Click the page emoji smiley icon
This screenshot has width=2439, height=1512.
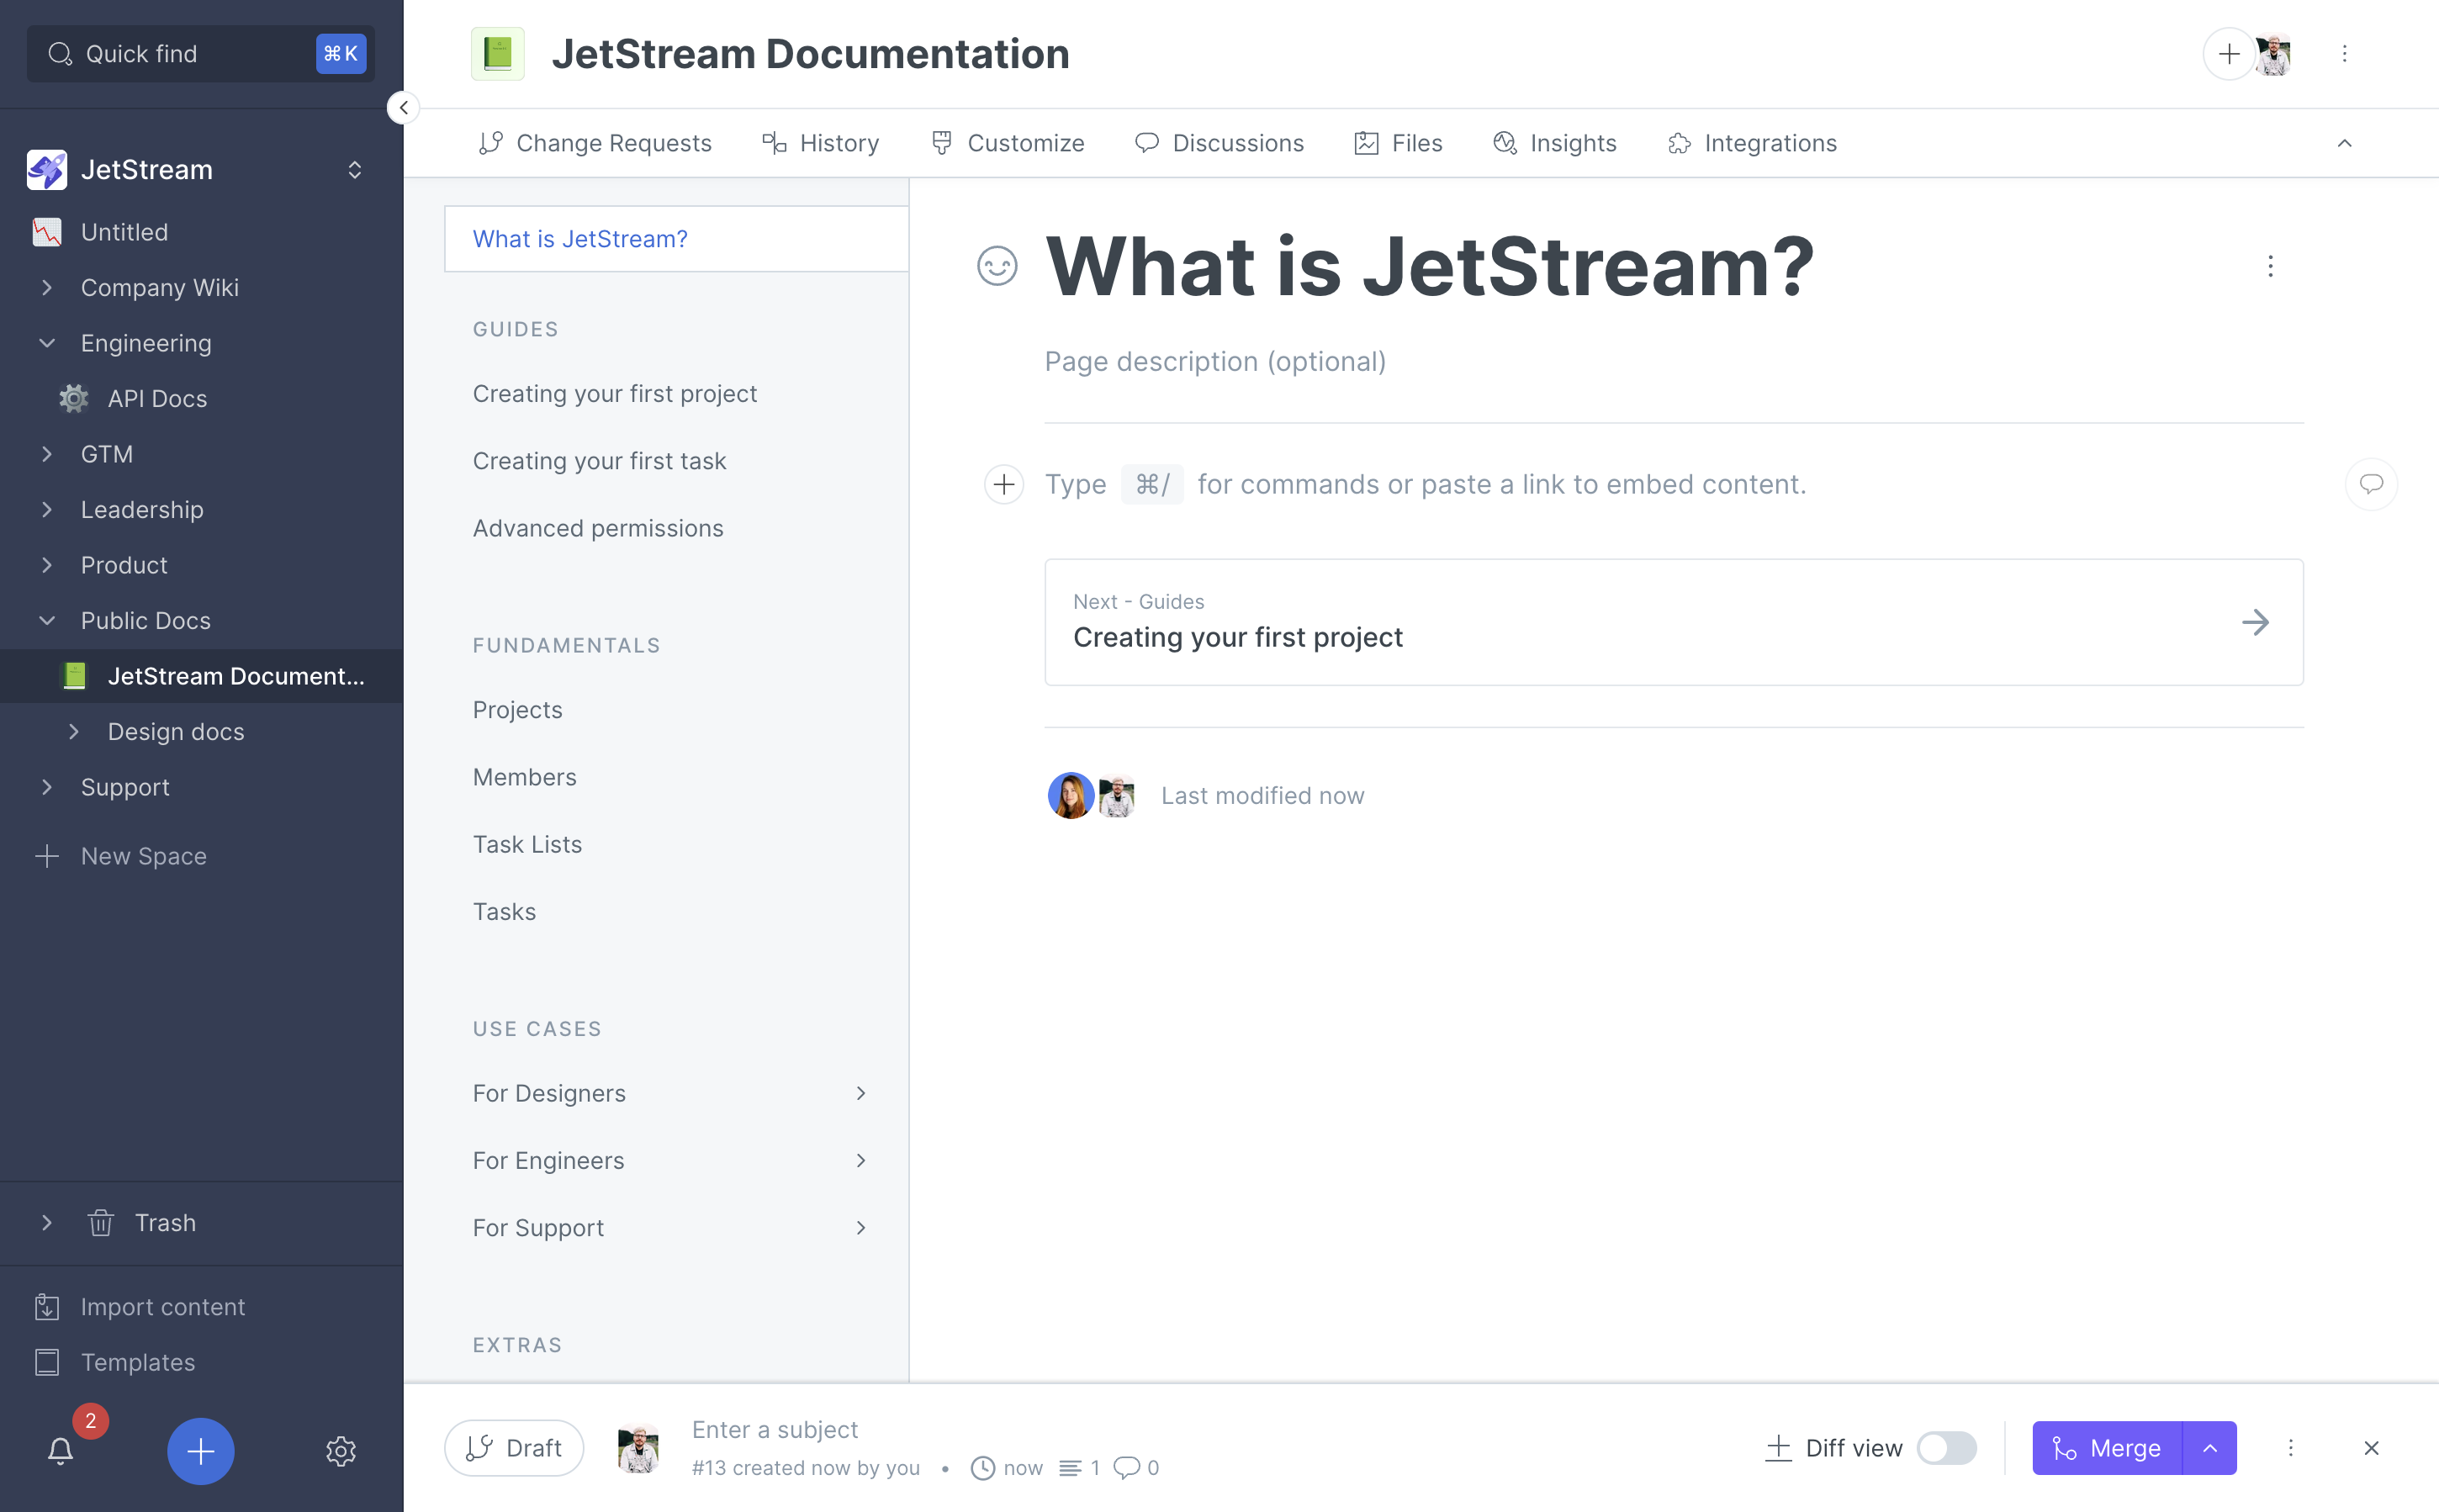(x=996, y=266)
